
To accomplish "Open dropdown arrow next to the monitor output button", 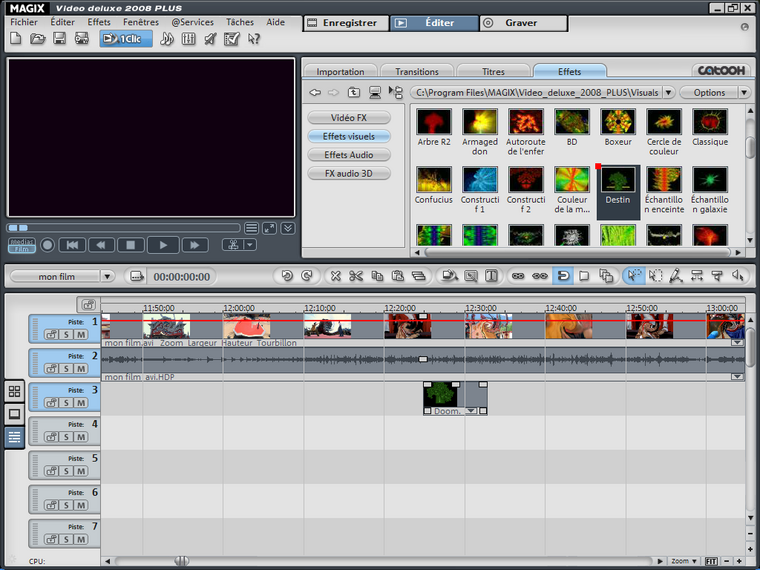I will [250, 245].
